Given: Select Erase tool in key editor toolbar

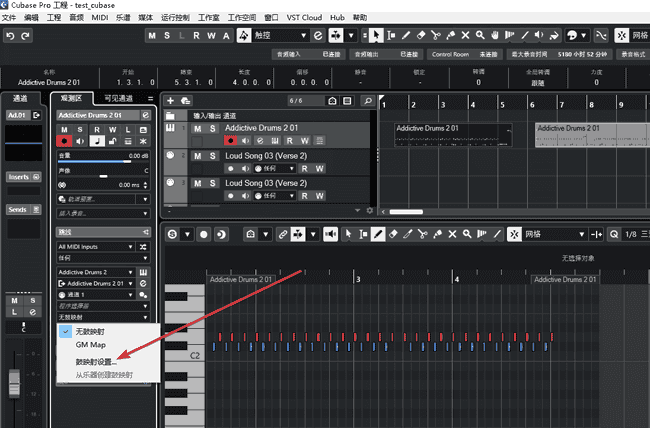Looking at the screenshot, I should tap(393, 234).
